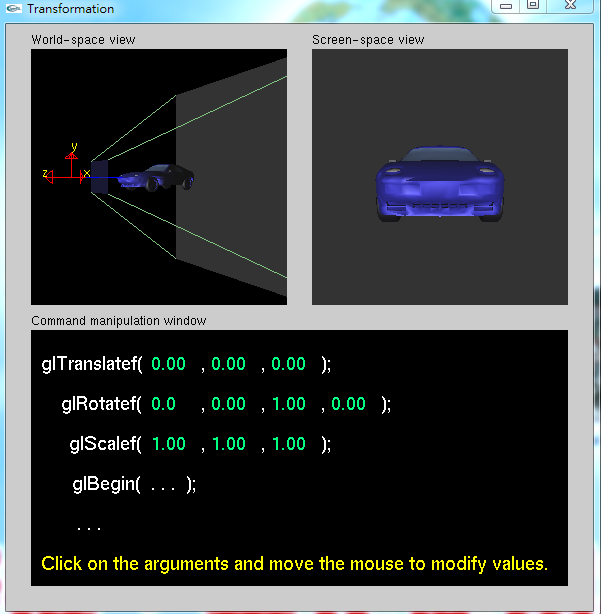Click the World-space view label

(x=83, y=40)
